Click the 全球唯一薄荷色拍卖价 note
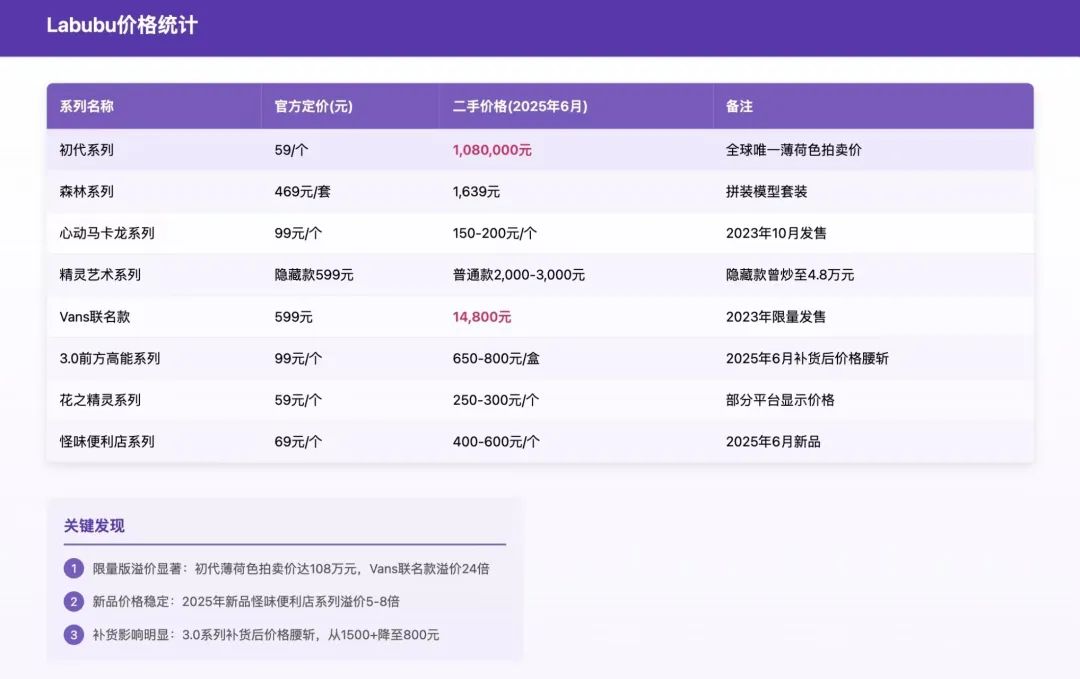The height and width of the screenshot is (679, 1080). click(x=793, y=150)
